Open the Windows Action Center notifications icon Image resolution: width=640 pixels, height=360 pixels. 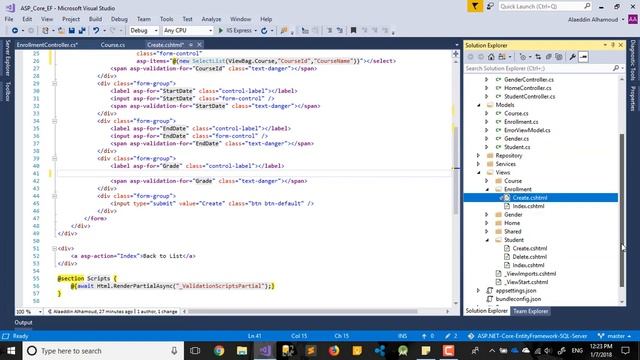click(625, 351)
